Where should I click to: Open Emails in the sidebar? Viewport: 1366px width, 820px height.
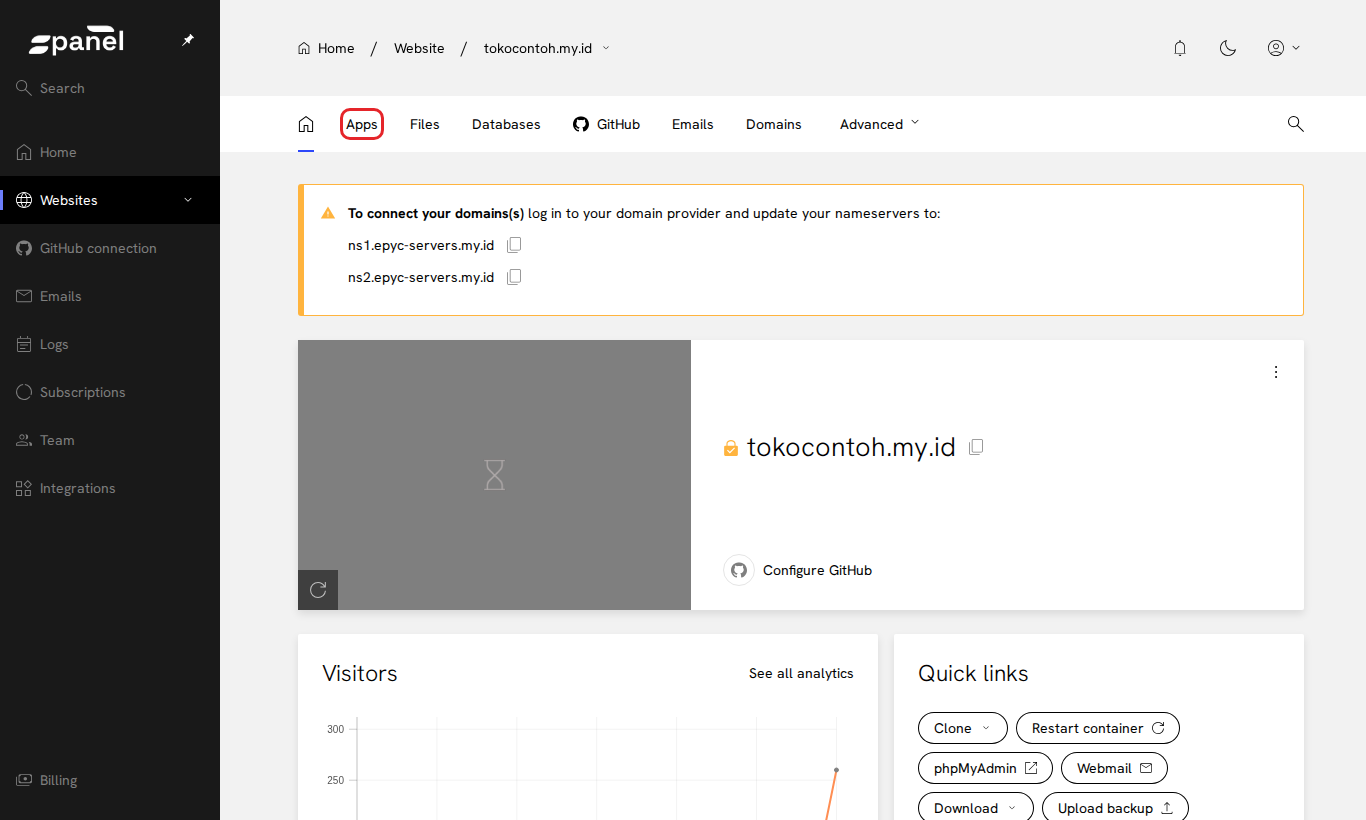(110, 296)
